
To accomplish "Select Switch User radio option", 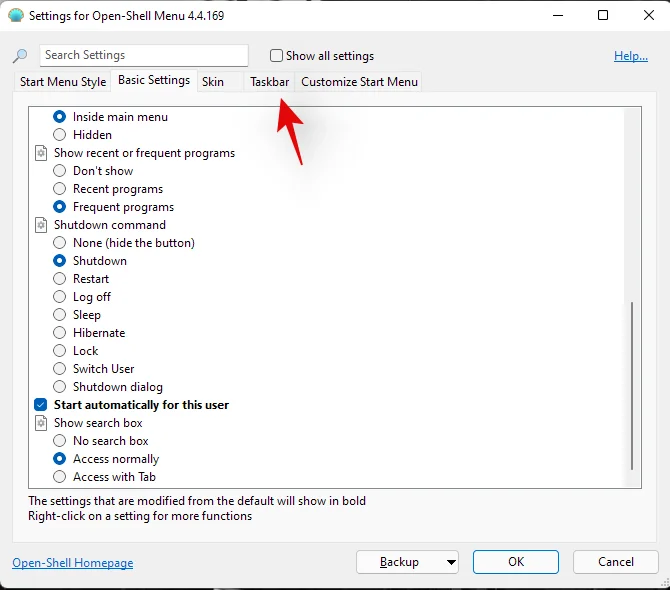I will click(x=59, y=369).
